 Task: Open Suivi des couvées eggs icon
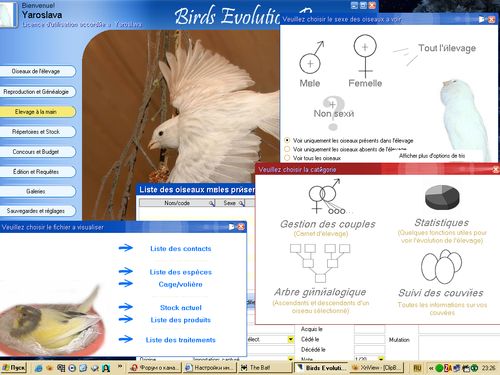[441, 267]
